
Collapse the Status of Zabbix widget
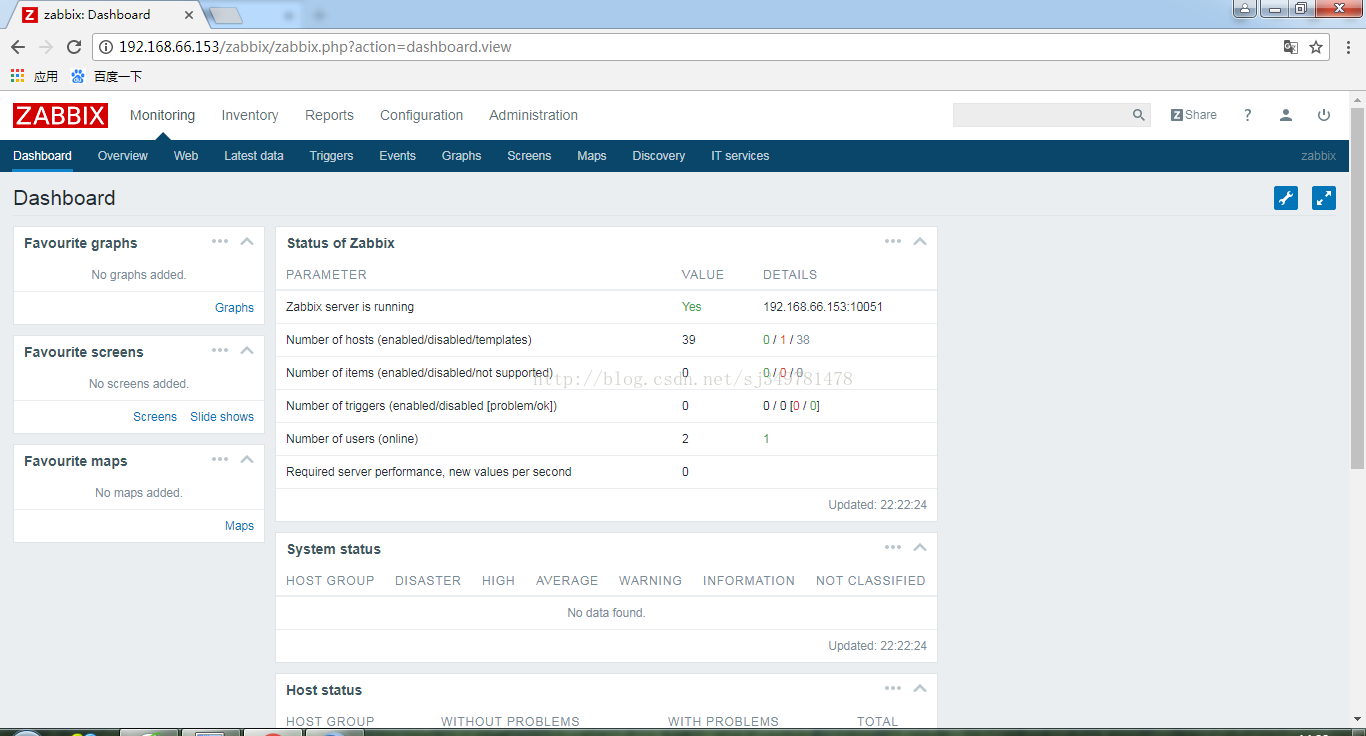point(920,241)
